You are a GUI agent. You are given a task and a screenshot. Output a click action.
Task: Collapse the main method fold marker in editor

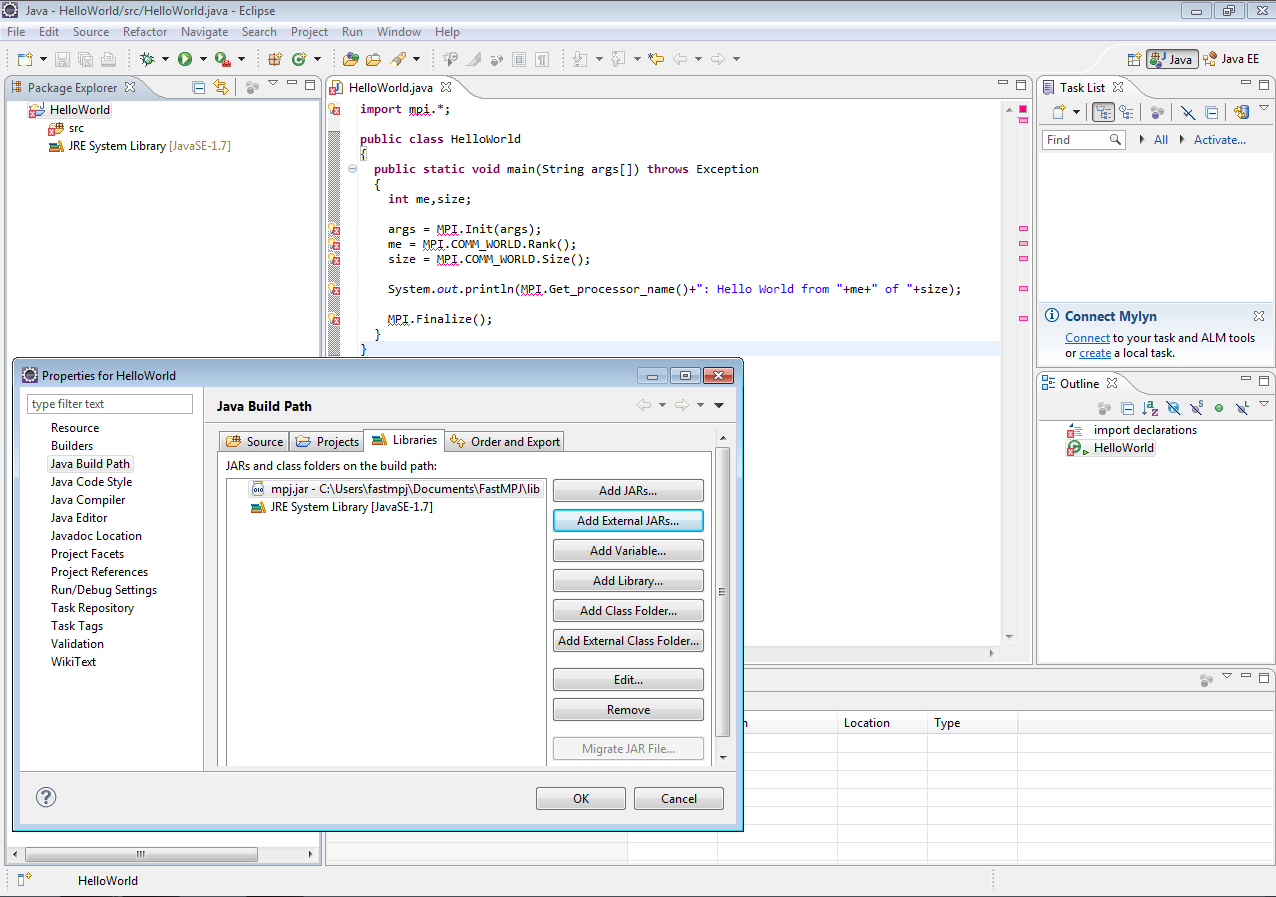coord(352,169)
